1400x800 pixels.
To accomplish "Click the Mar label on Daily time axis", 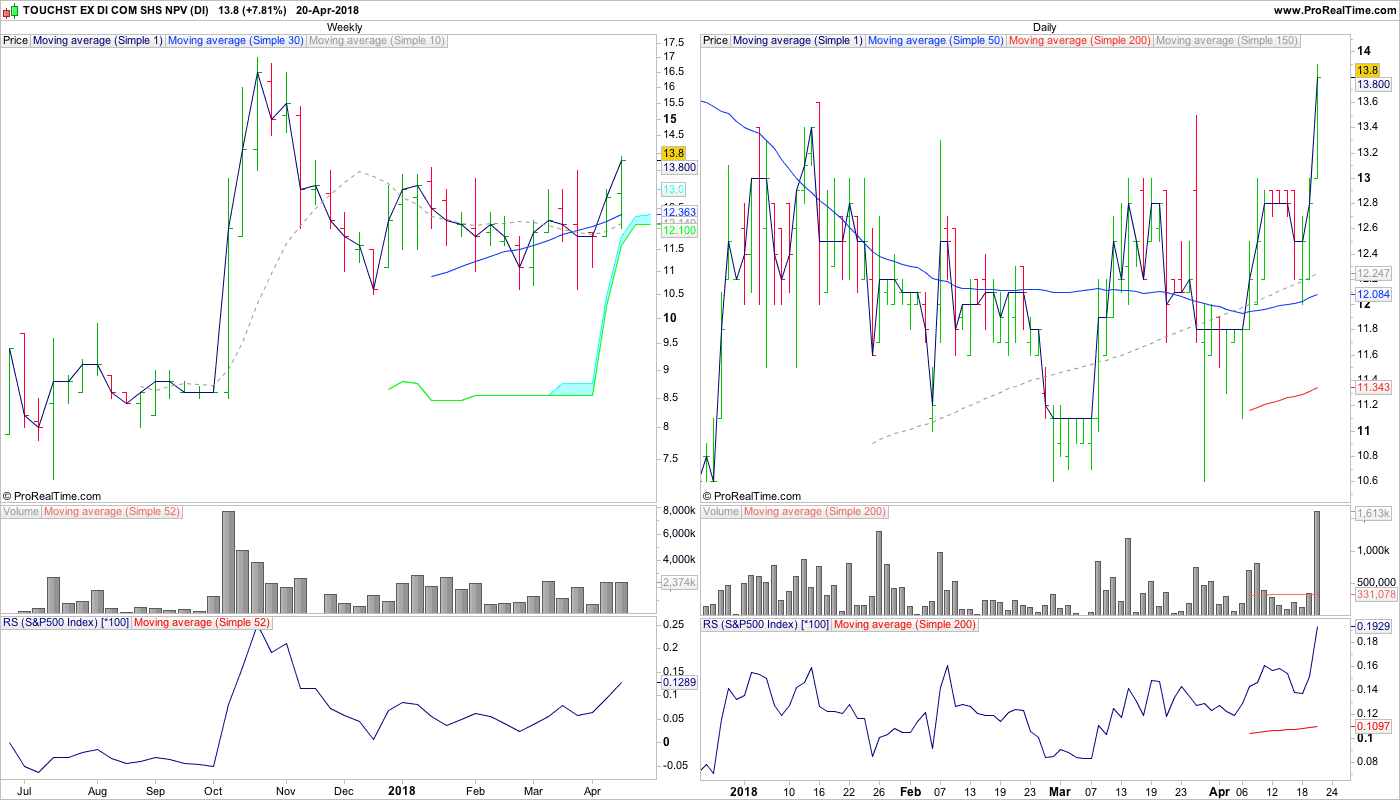I will (1059, 790).
